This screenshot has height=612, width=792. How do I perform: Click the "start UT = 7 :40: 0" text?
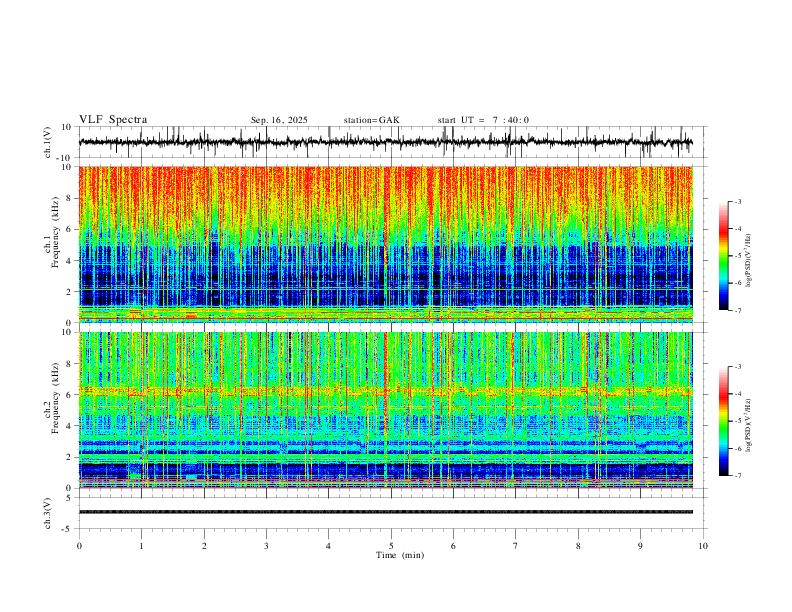[483, 120]
